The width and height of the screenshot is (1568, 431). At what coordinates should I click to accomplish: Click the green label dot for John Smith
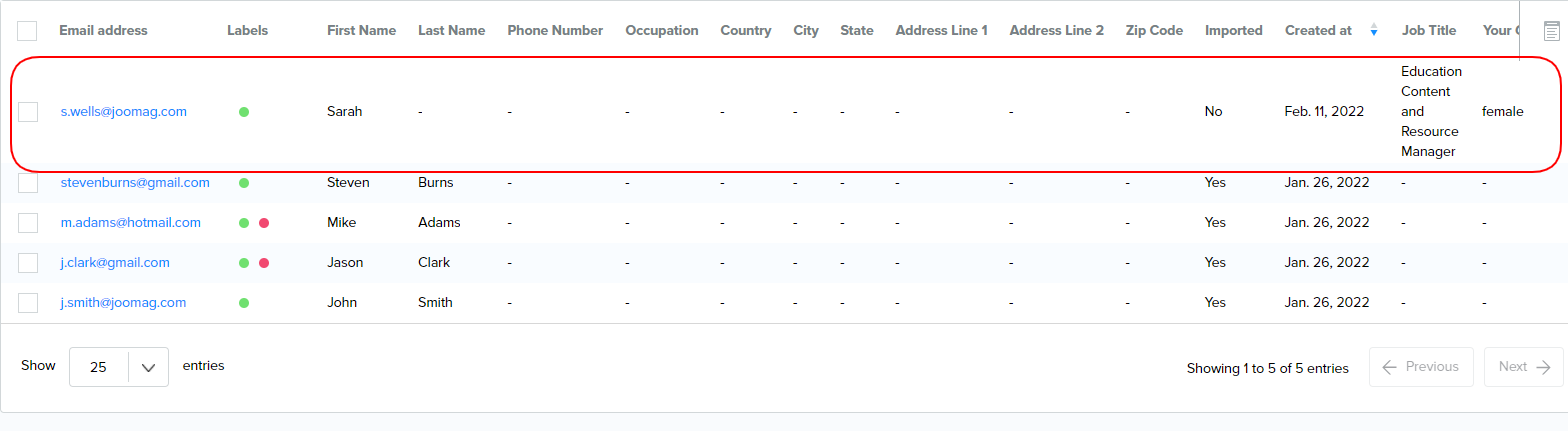244,303
